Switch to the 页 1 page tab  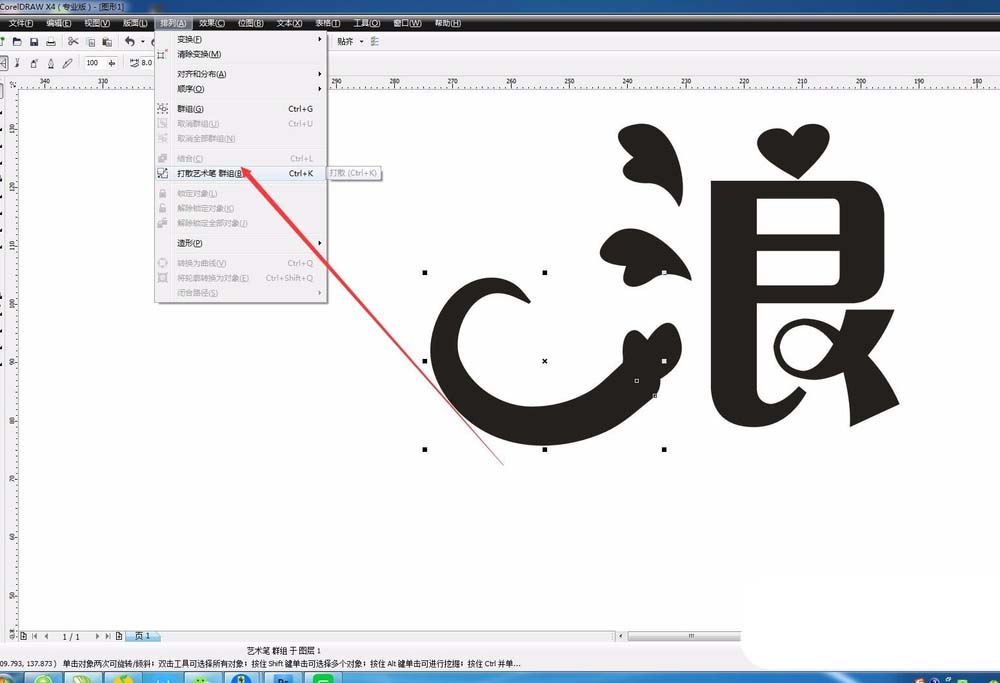point(142,636)
